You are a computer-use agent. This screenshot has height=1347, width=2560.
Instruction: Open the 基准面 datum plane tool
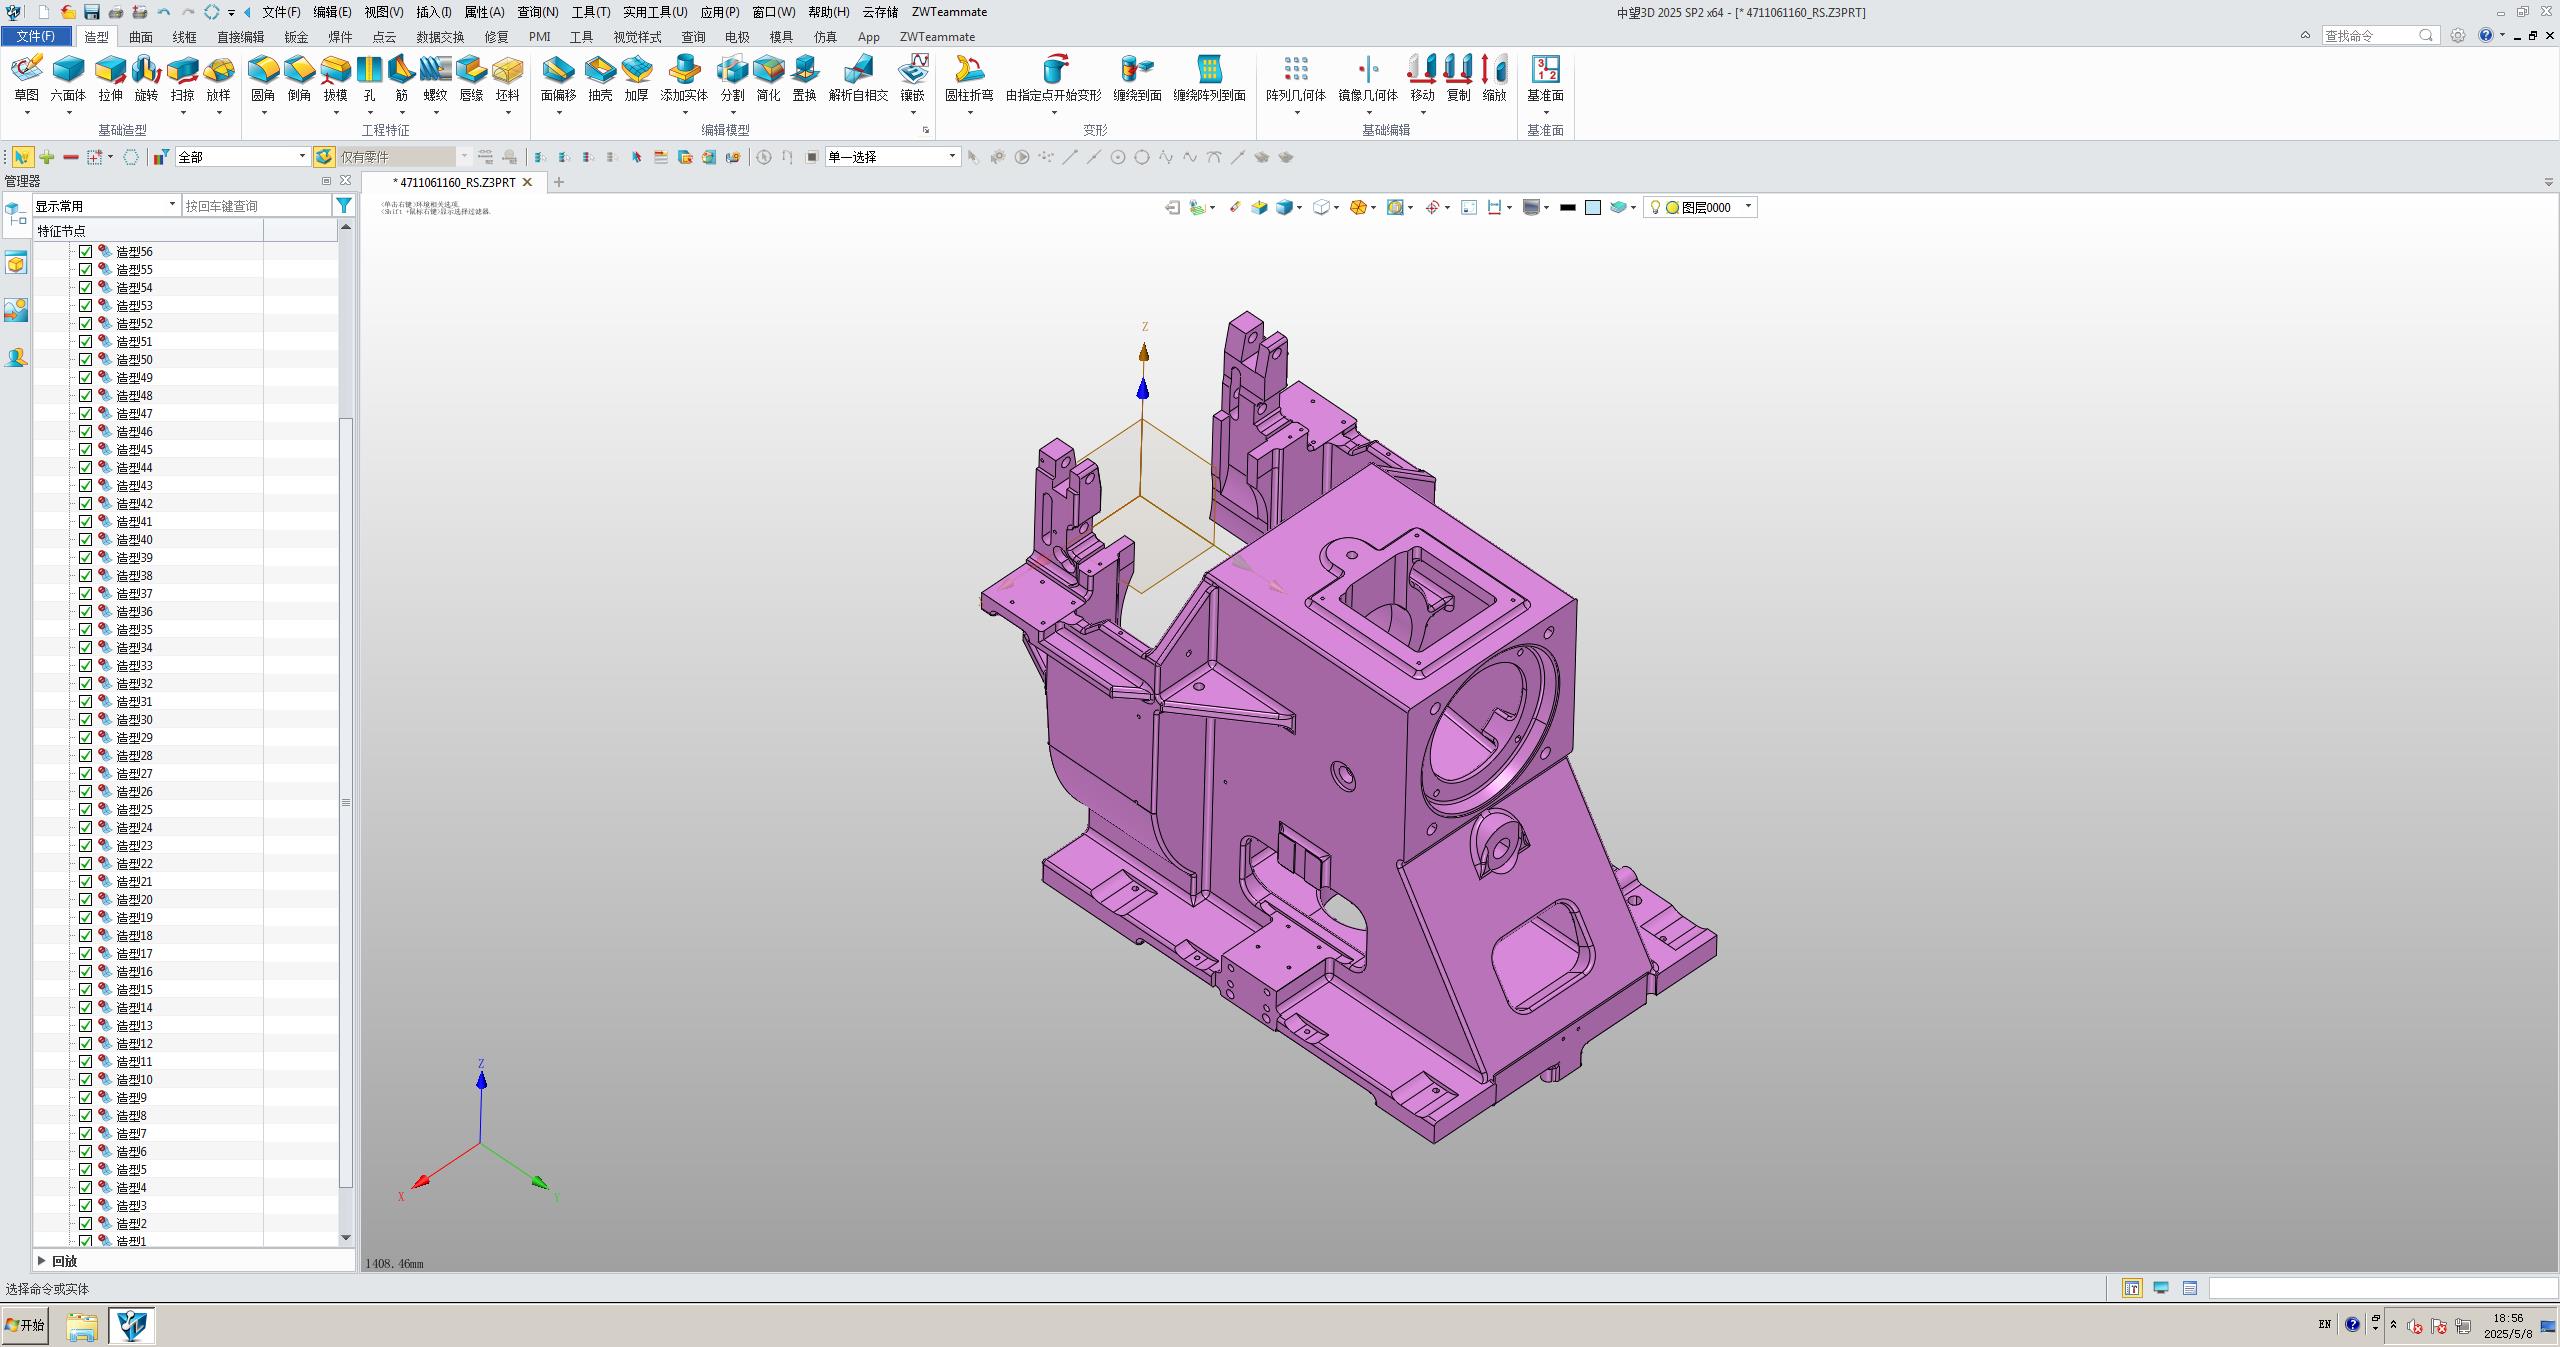1545,78
